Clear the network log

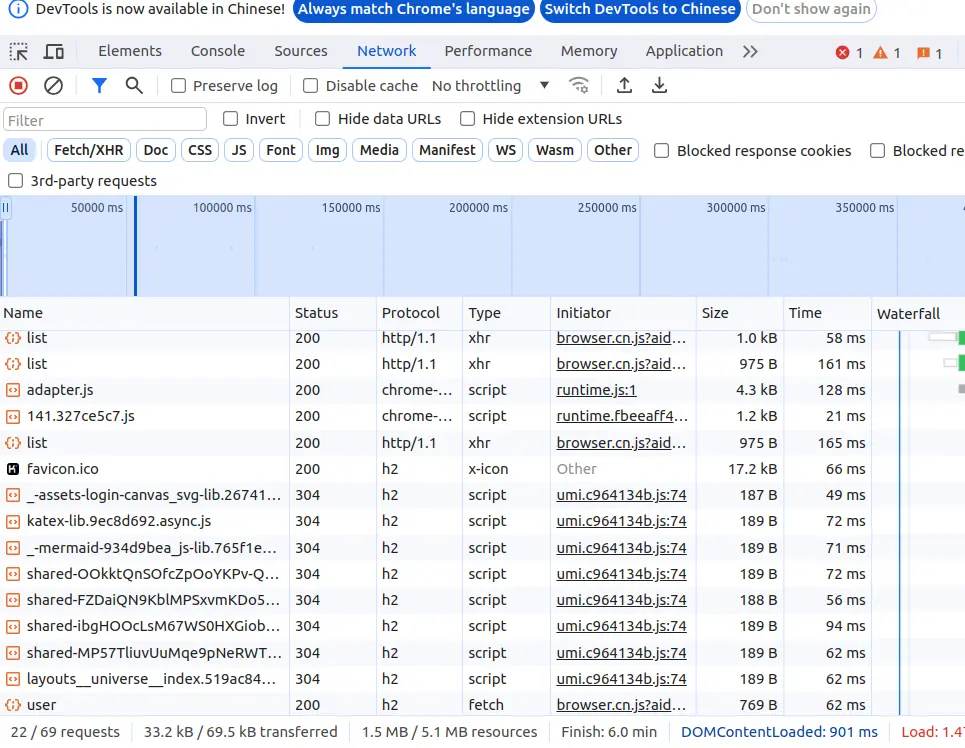pos(54,86)
